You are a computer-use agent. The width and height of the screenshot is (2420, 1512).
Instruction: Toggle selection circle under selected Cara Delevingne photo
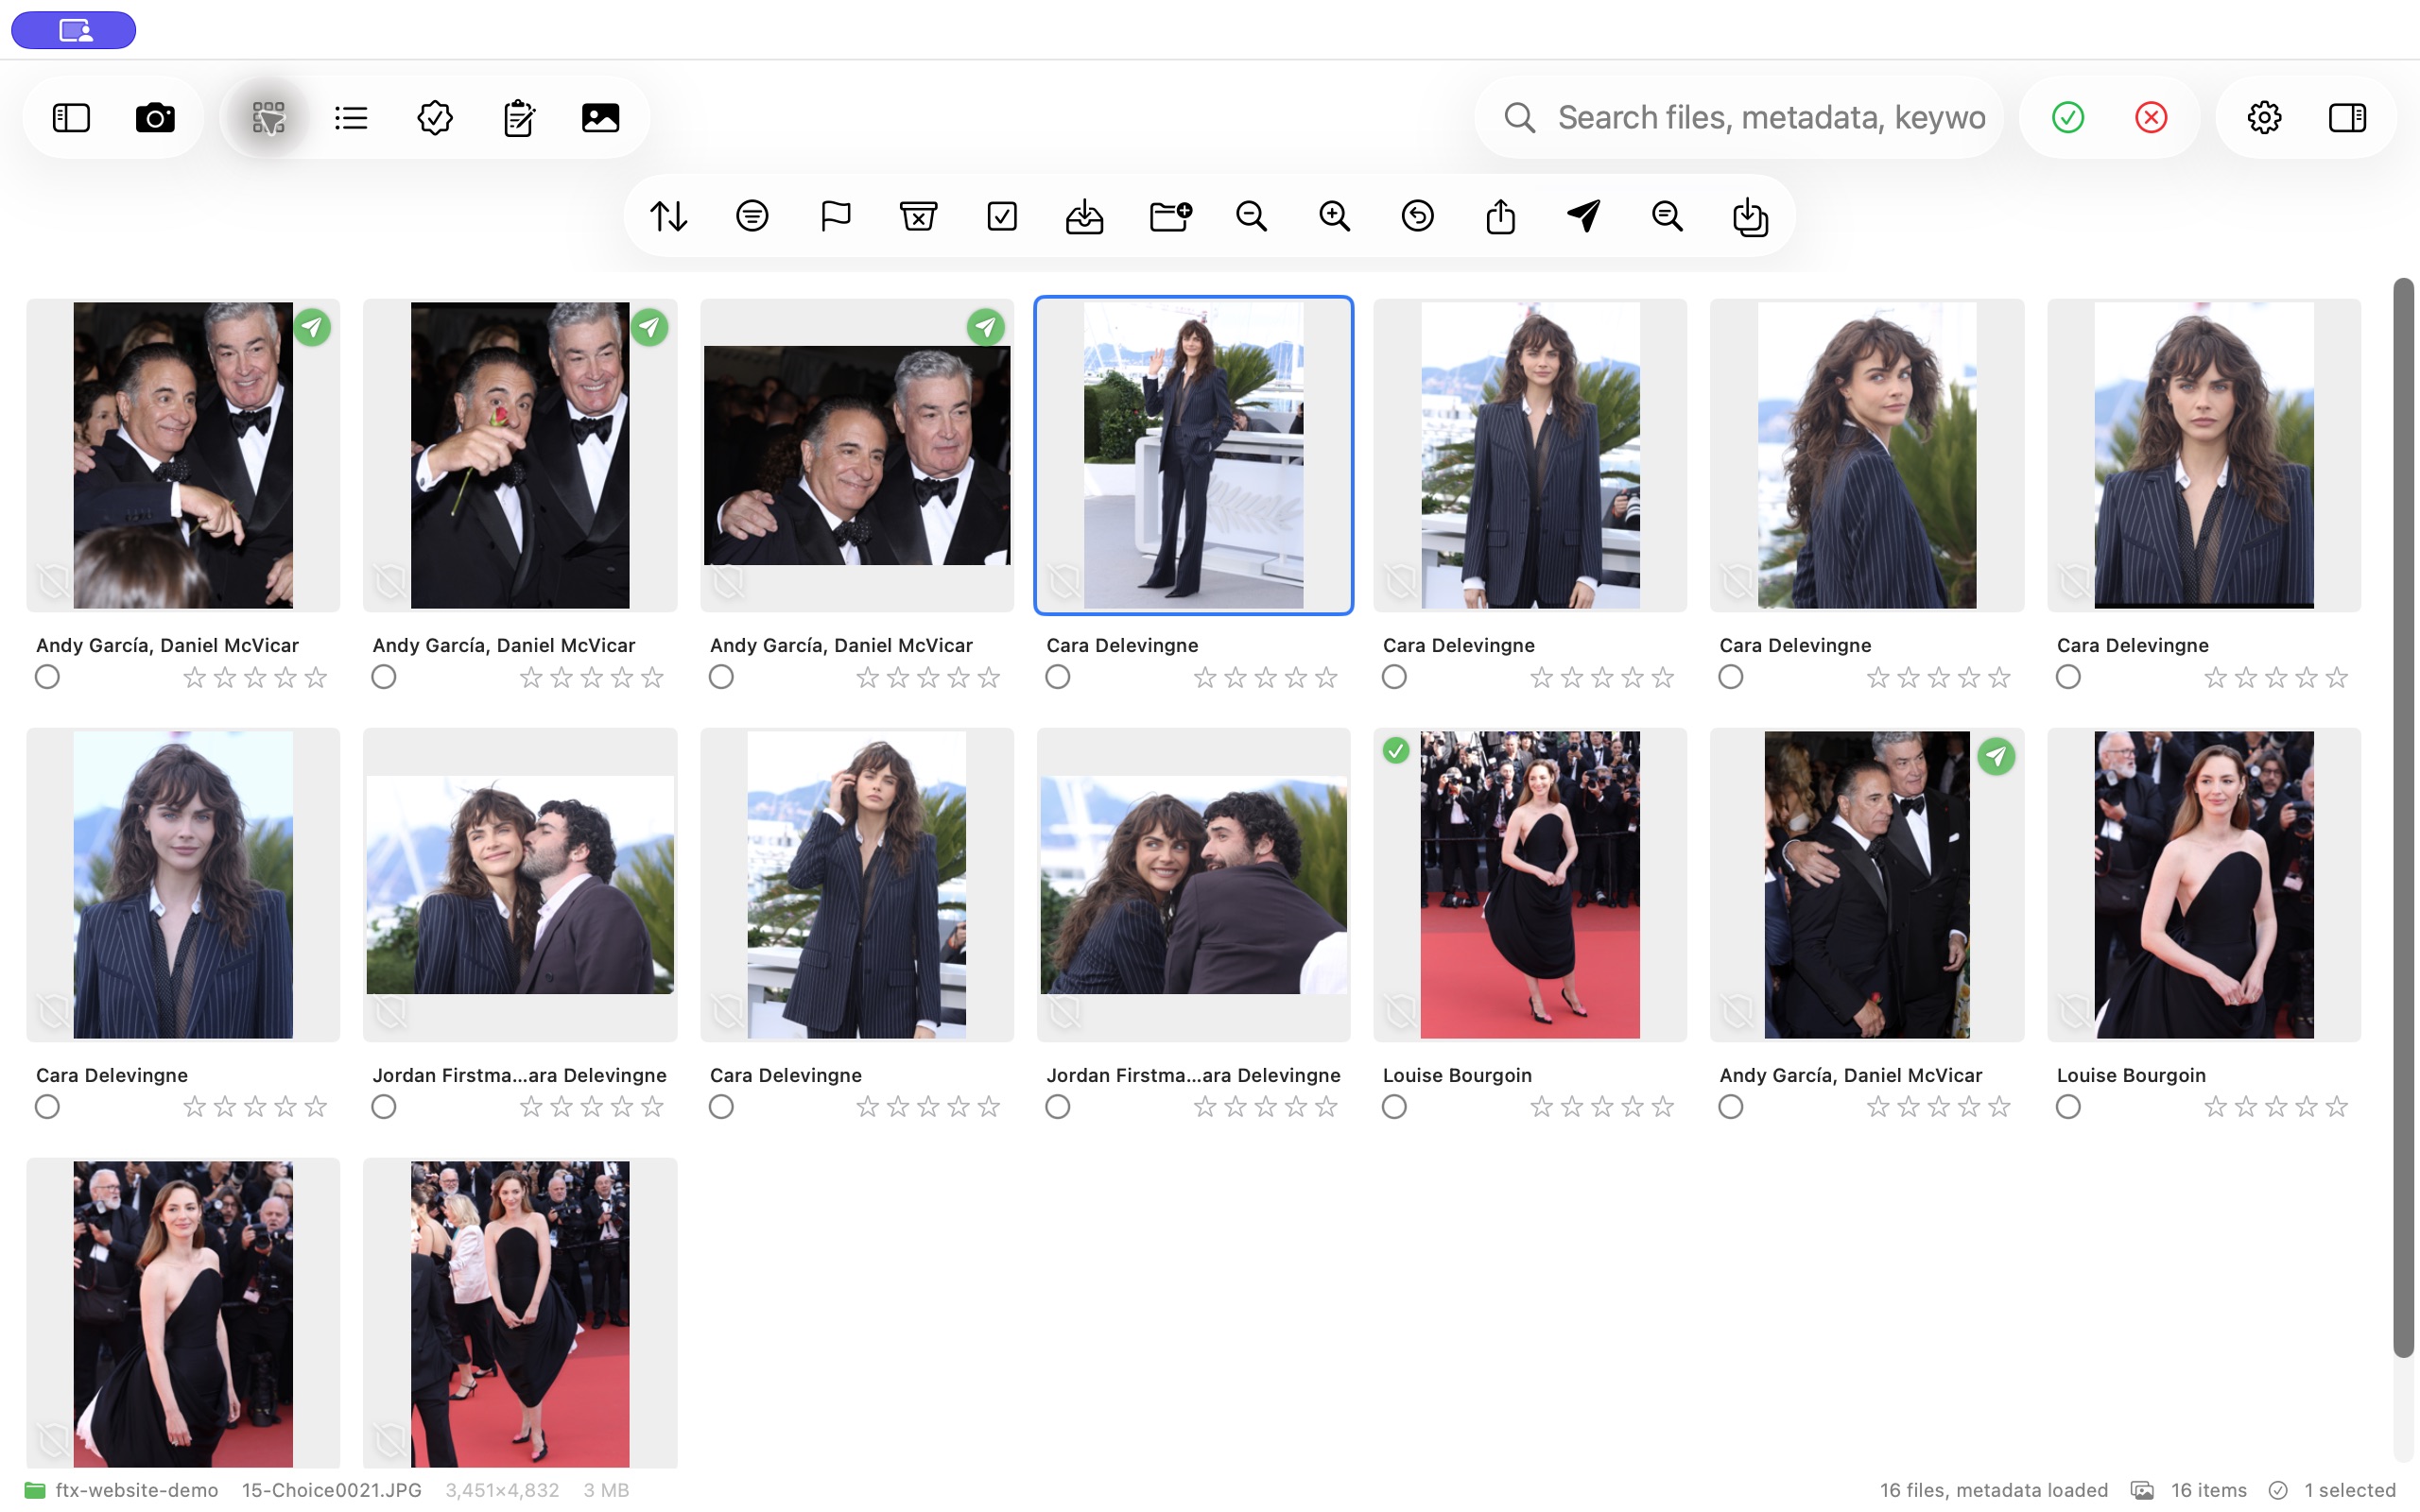point(1058,677)
